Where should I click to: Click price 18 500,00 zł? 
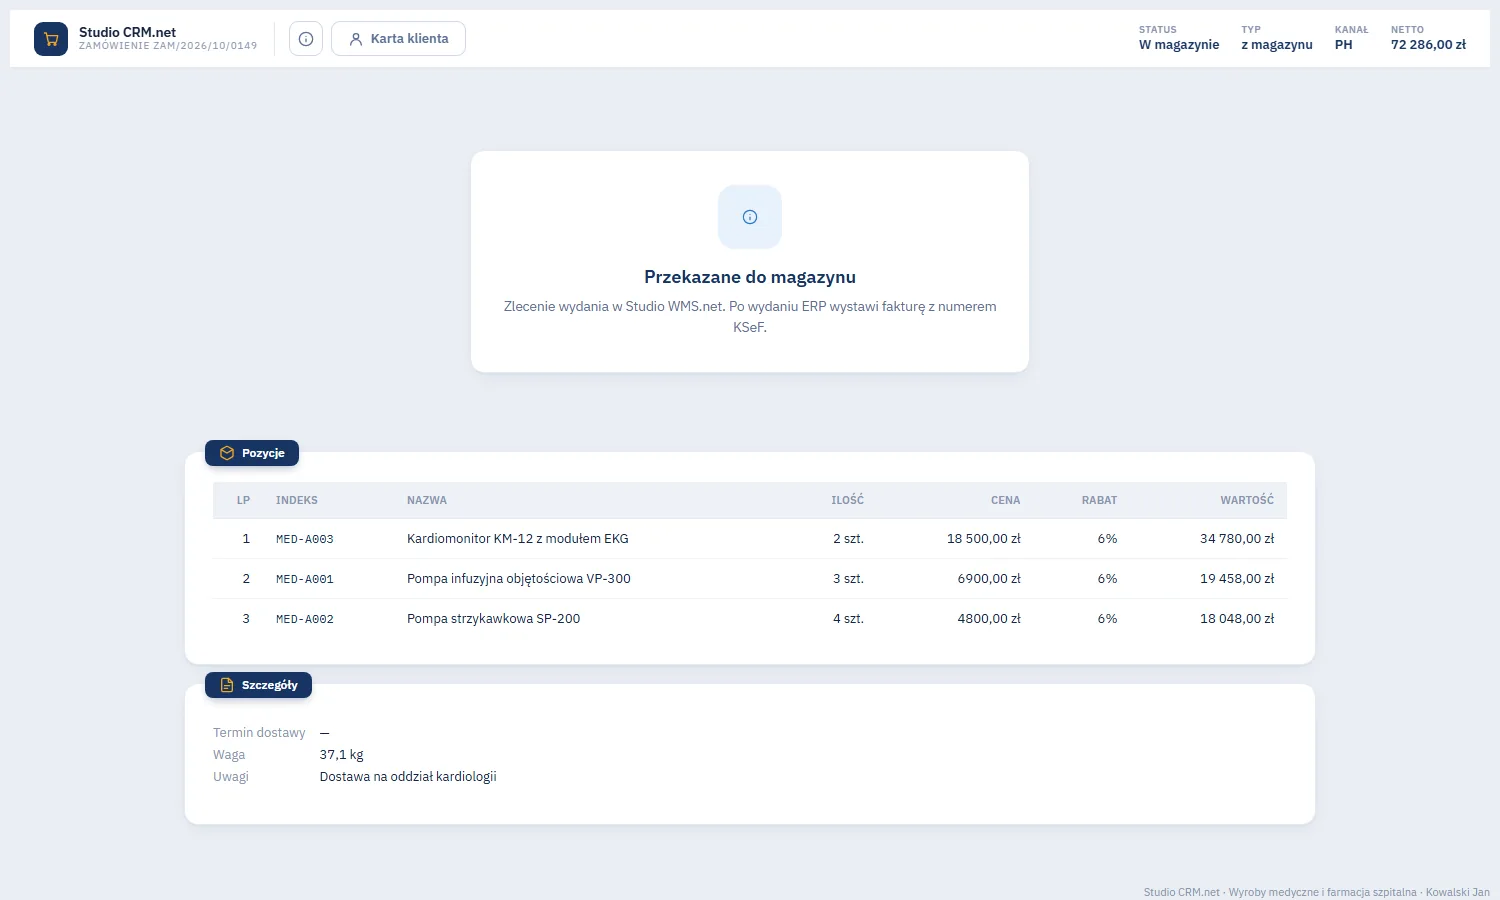coord(984,539)
